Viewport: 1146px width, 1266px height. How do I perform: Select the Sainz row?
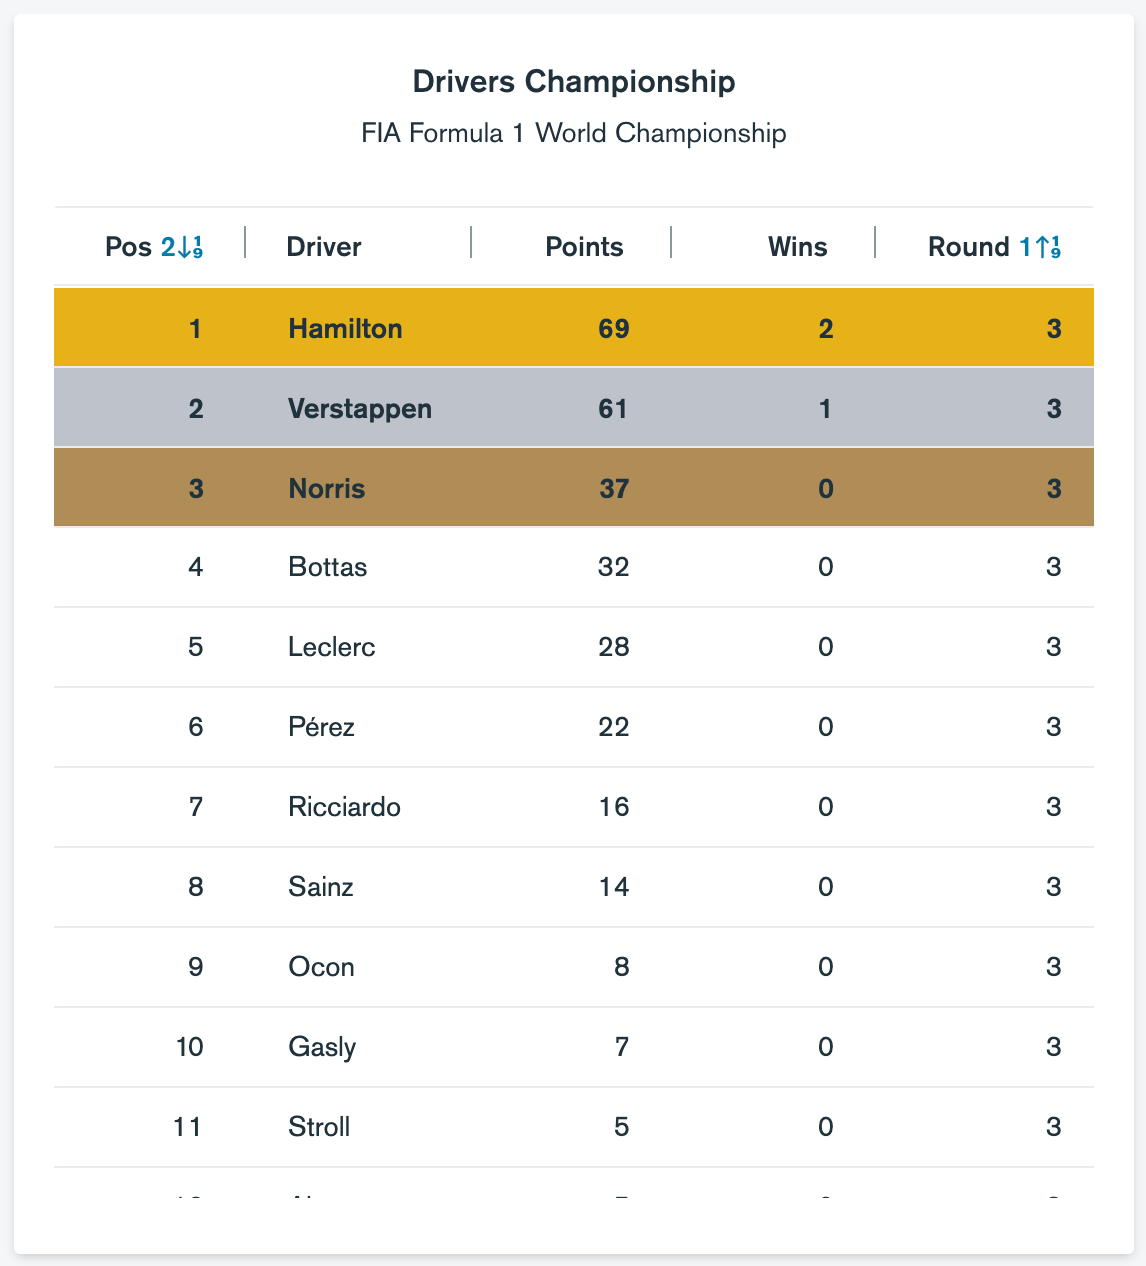point(573,887)
